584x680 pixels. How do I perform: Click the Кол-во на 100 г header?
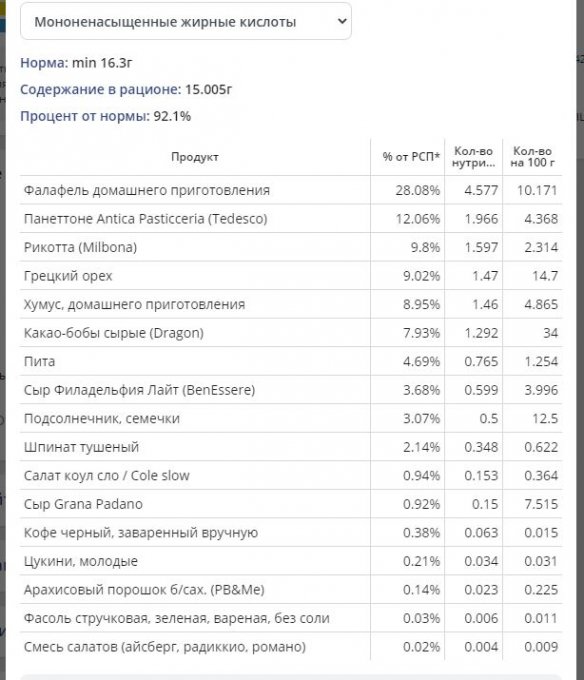pyautogui.click(x=532, y=157)
